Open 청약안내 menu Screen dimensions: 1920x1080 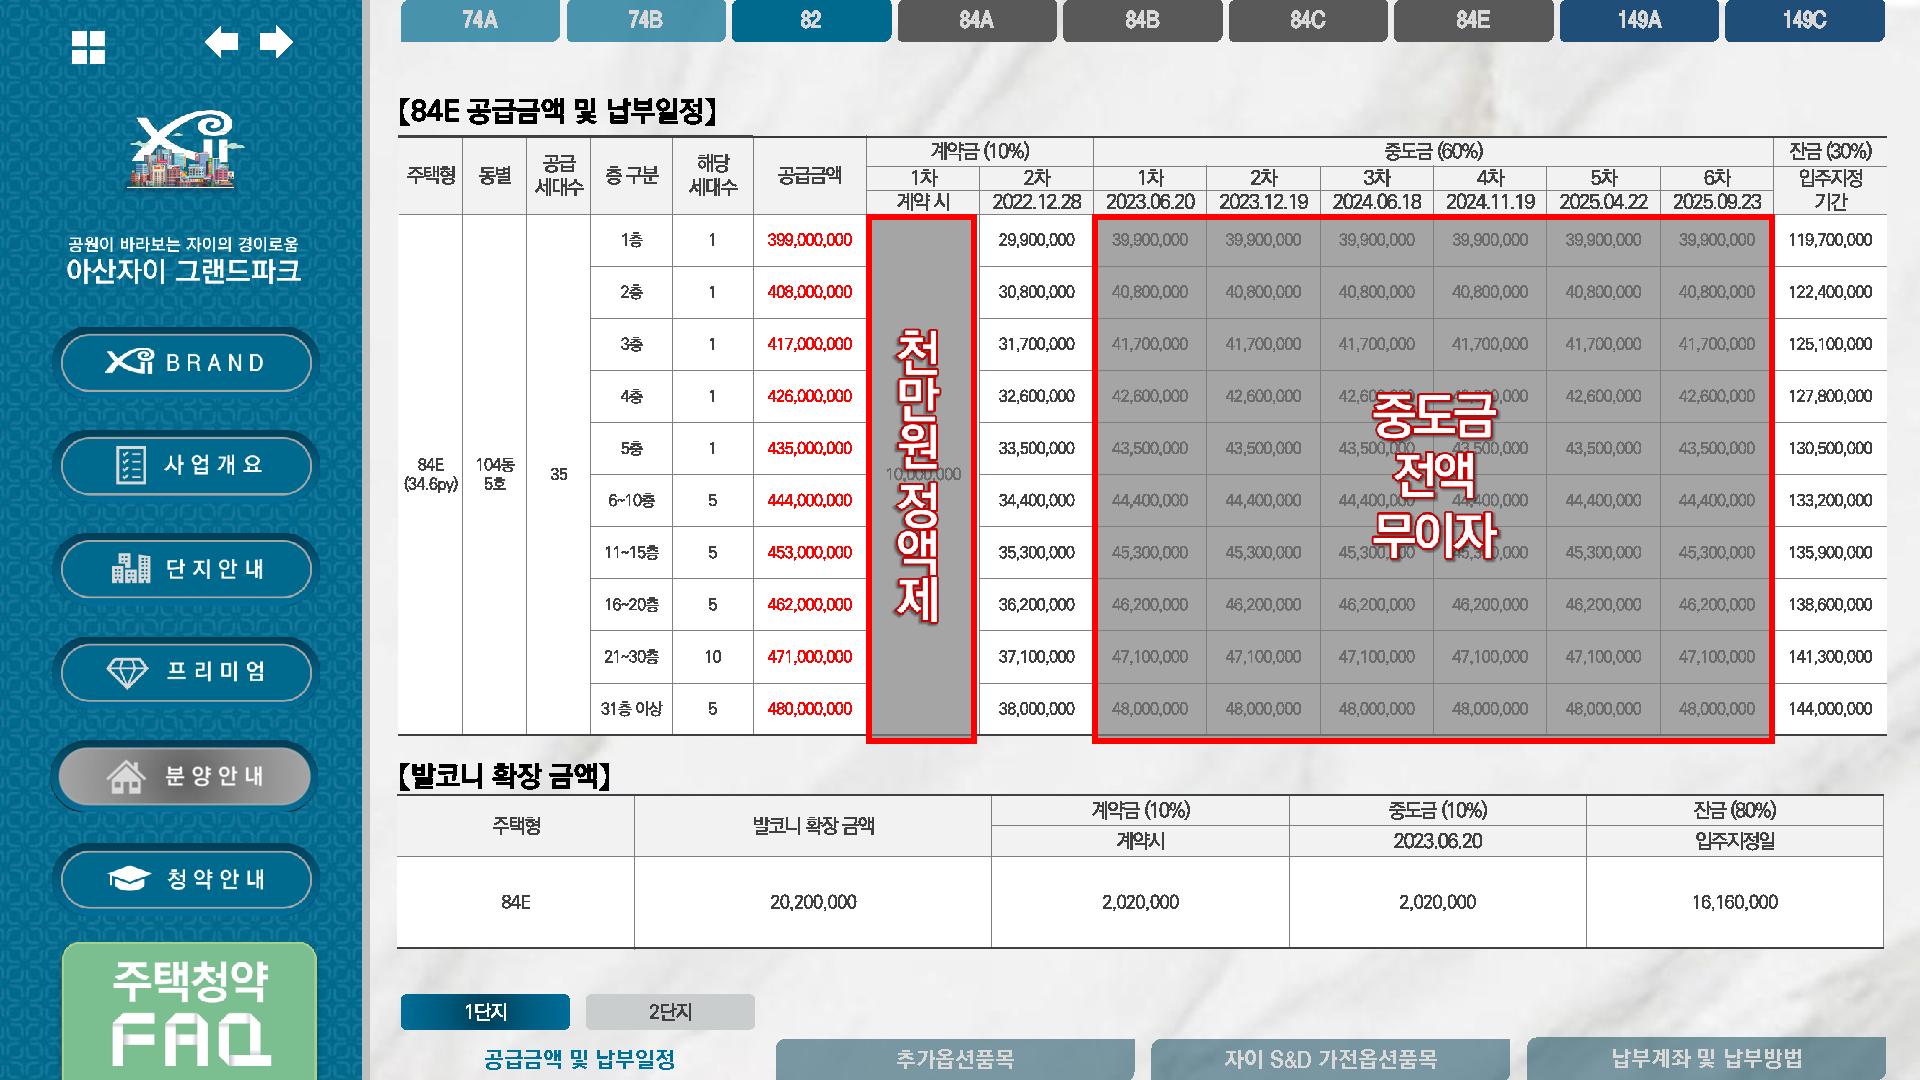(186, 879)
